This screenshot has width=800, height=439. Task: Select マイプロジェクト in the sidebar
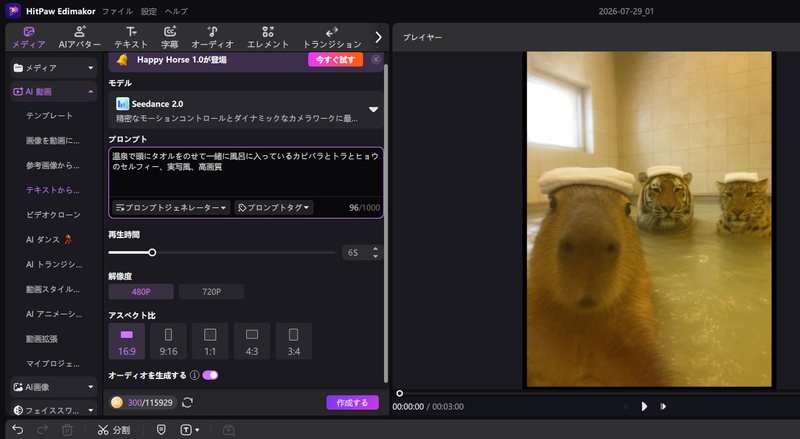click(x=53, y=363)
